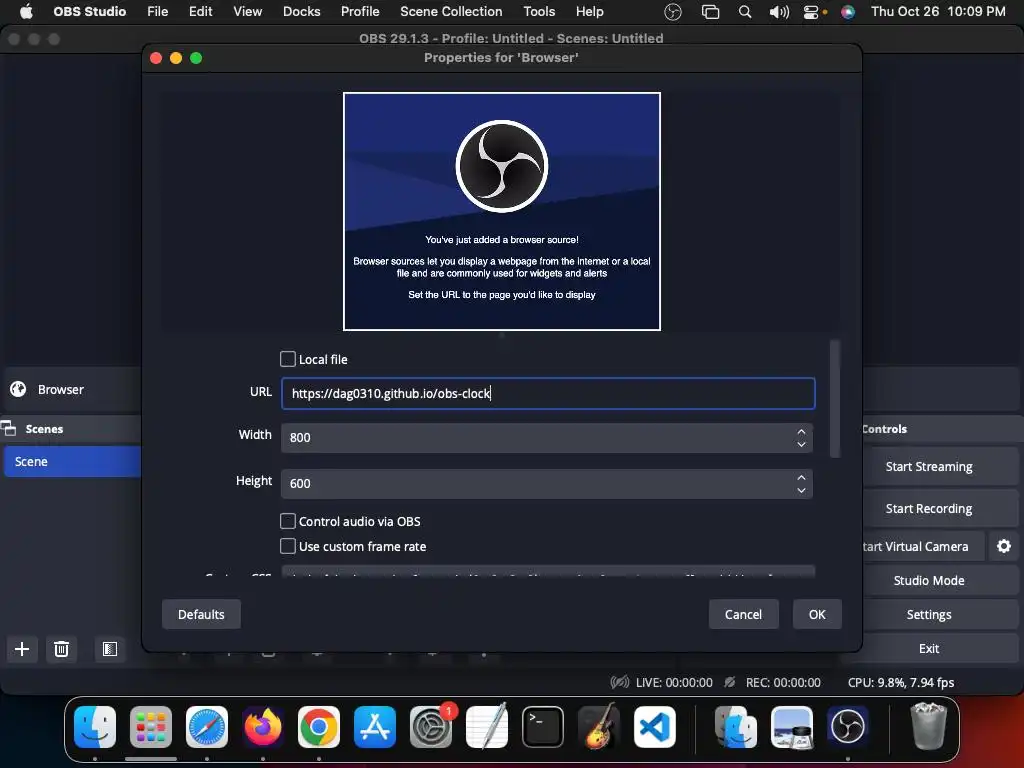Viewport: 1024px width, 768px height.
Task: Enable Studio Mode
Action: pos(929,580)
